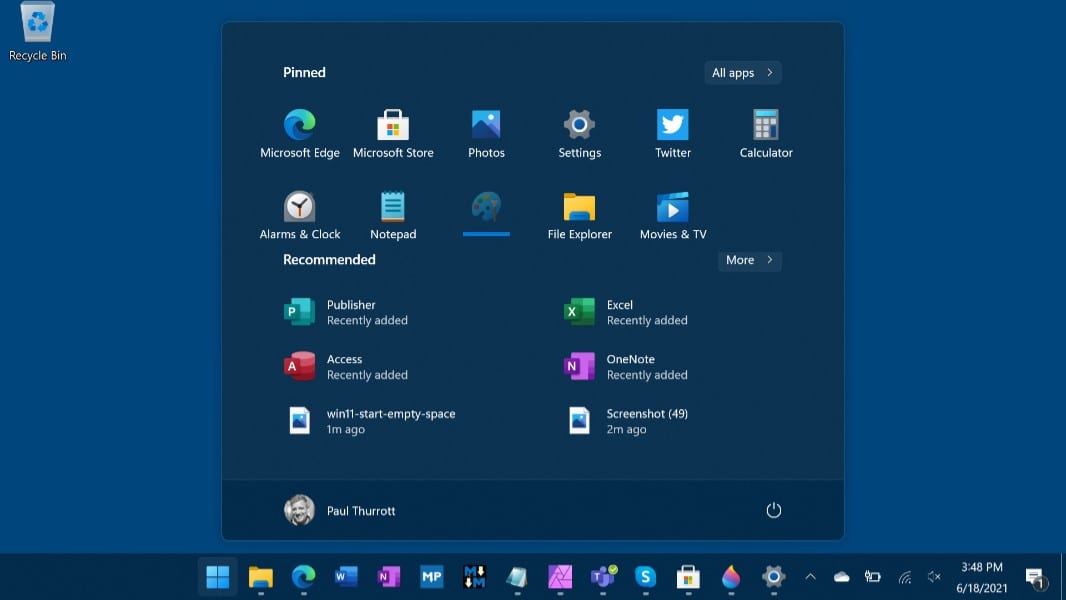Screen dimensions: 1066x600
Task: Launch the Twitter app
Action: (672, 133)
